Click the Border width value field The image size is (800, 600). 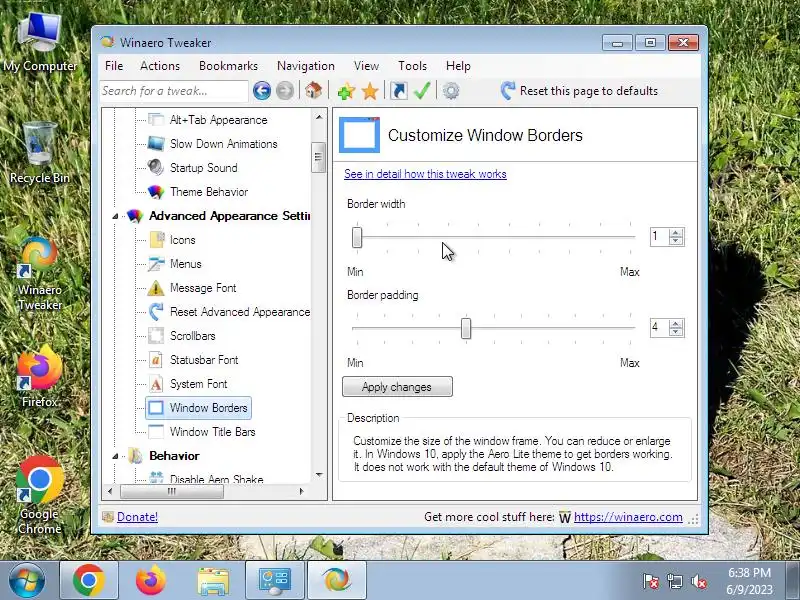660,237
